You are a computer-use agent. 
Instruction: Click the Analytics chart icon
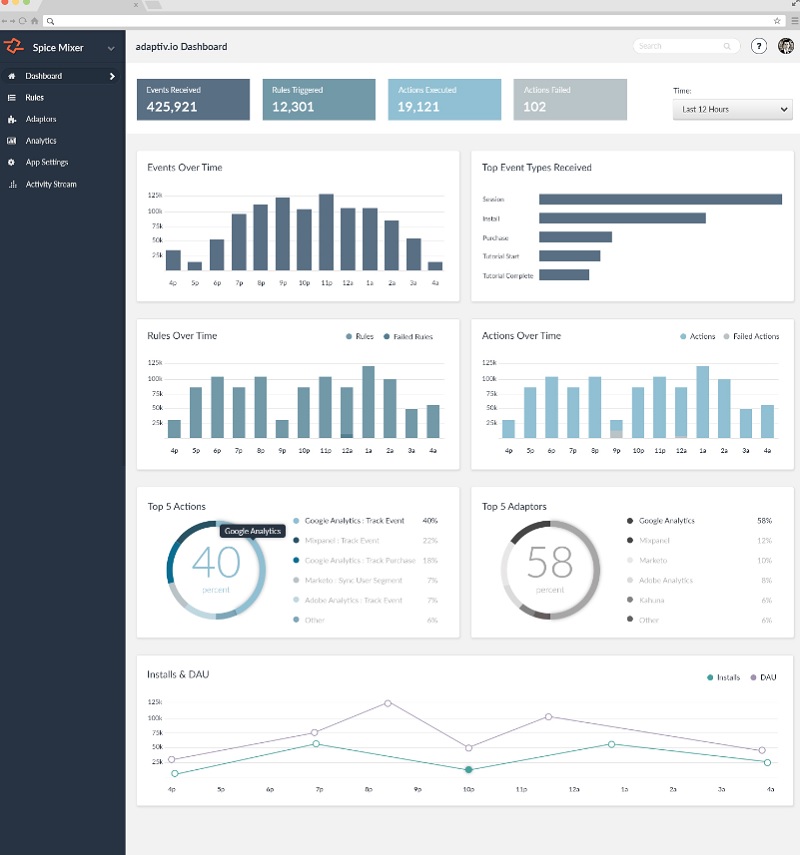(11, 141)
